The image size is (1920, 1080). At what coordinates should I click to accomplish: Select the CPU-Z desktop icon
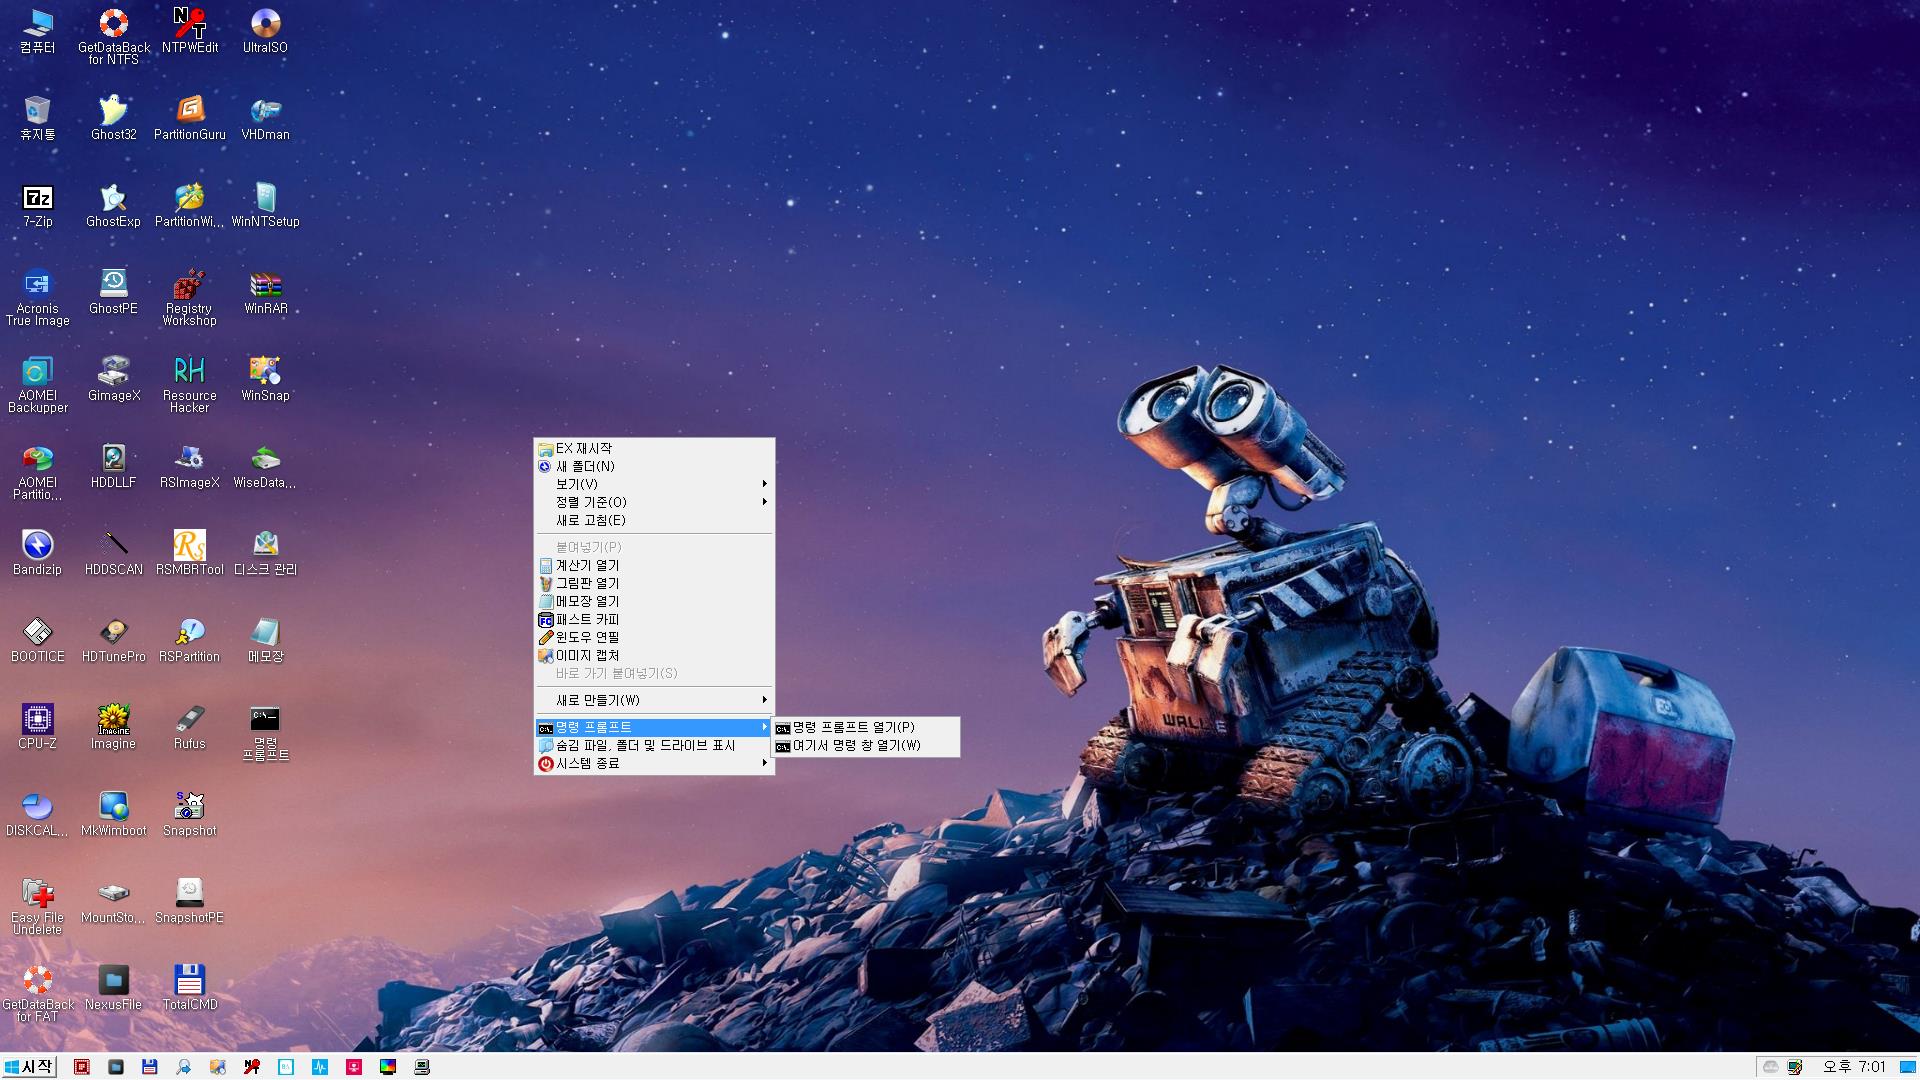(x=38, y=726)
